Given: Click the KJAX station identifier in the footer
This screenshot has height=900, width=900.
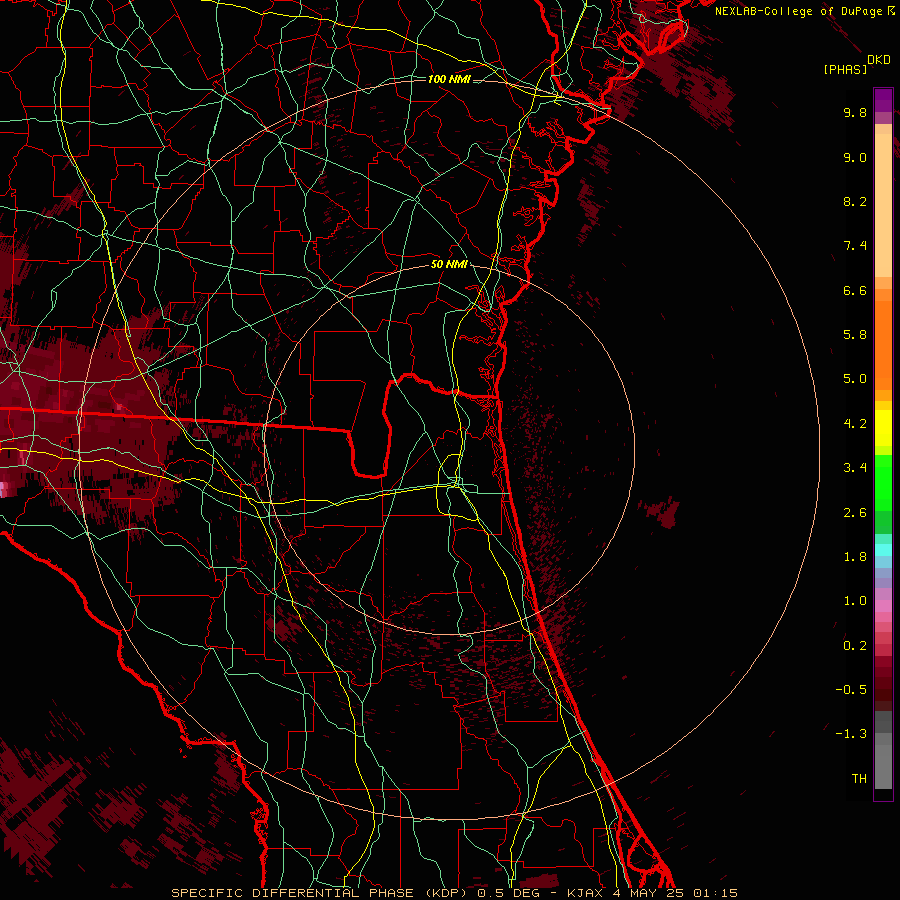Looking at the screenshot, I should (x=585, y=893).
